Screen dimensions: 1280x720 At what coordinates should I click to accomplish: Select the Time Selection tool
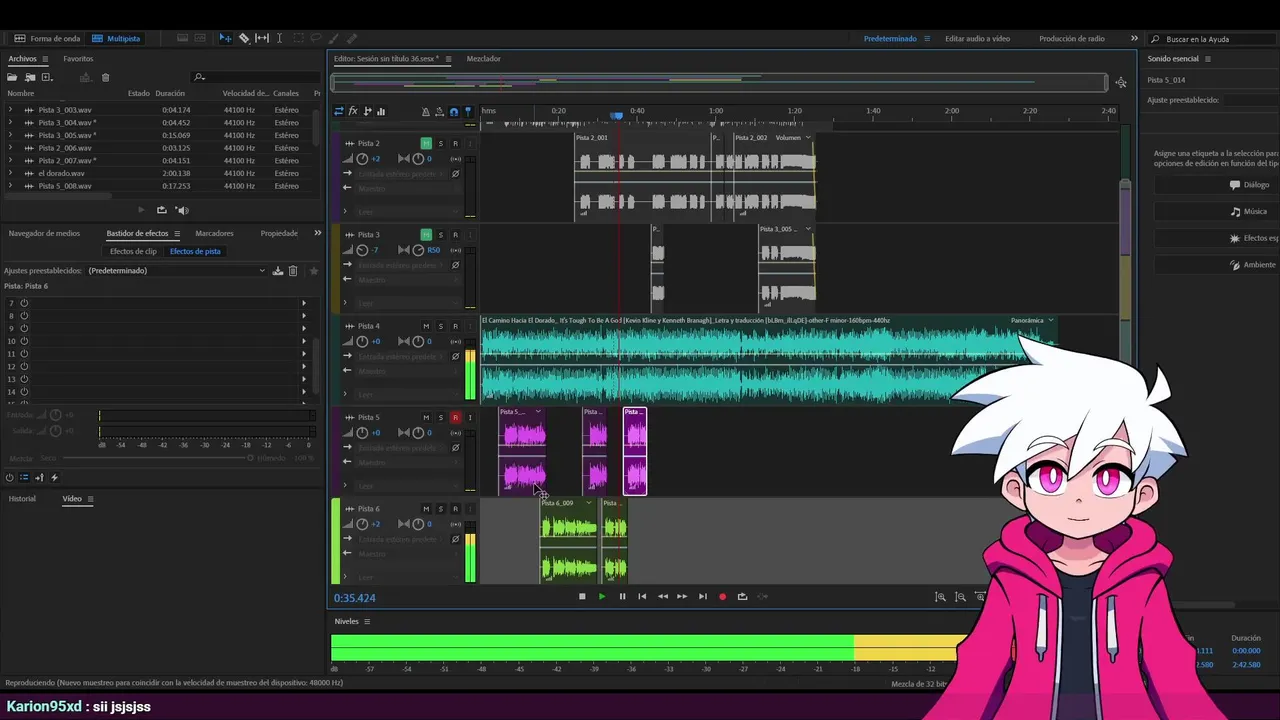[x=279, y=38]
